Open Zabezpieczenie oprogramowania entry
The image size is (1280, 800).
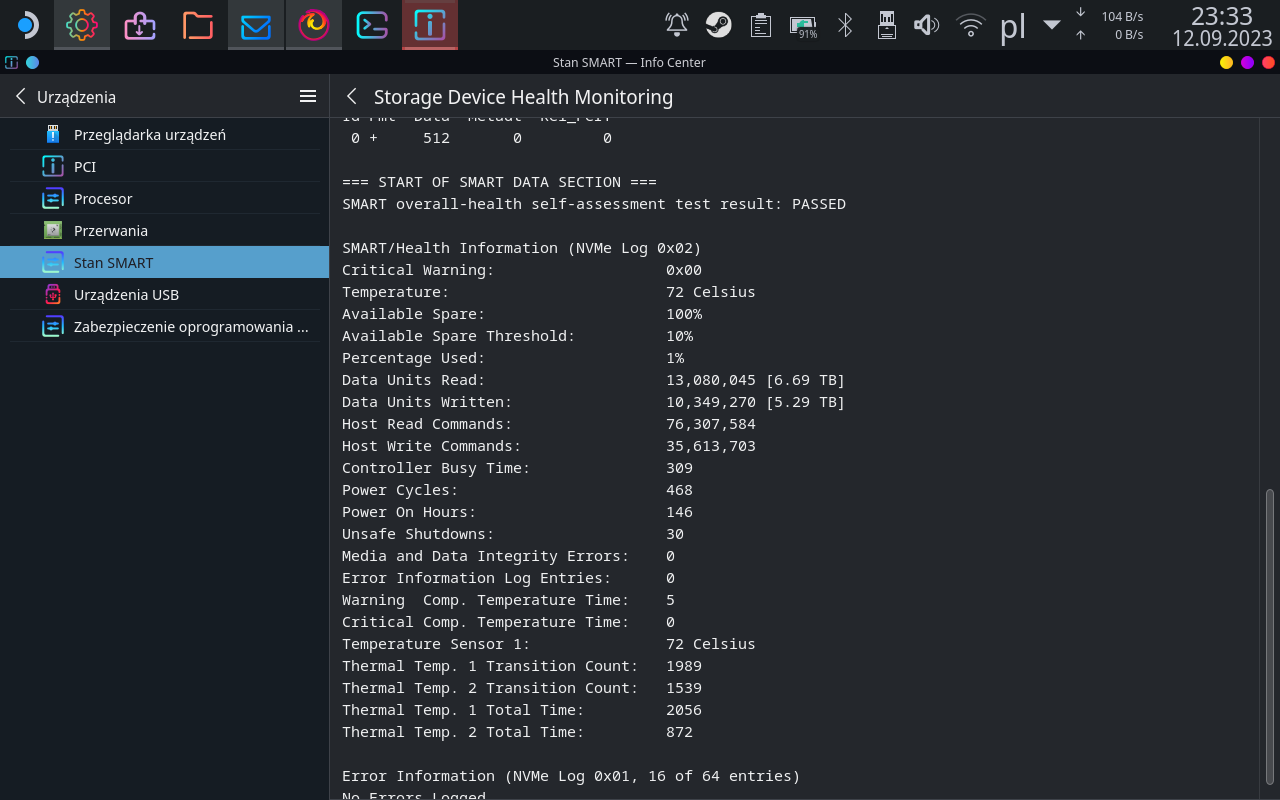(190, 327)
